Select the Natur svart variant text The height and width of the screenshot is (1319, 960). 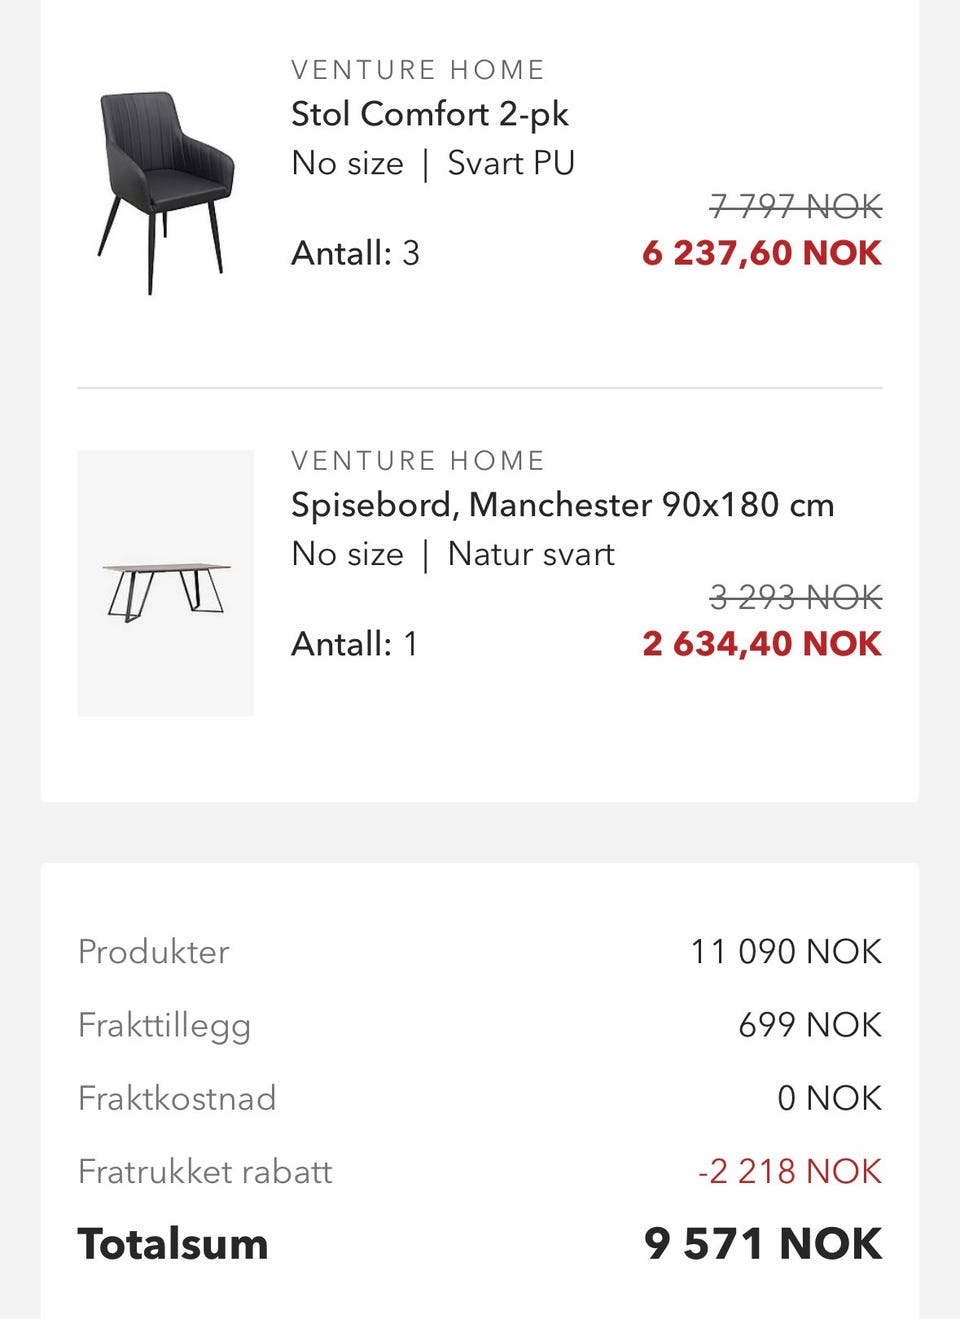531,554
